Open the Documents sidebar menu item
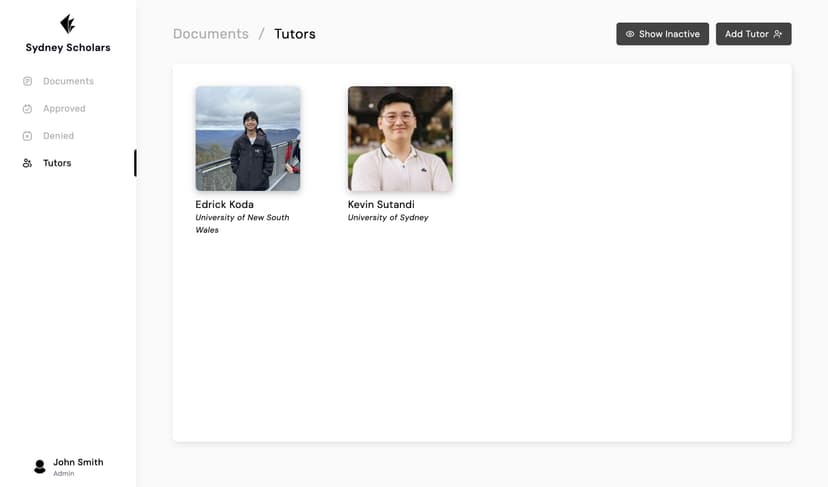Image resolution: width=828 pixels, height=487 pixels. (x=68, y=81)
